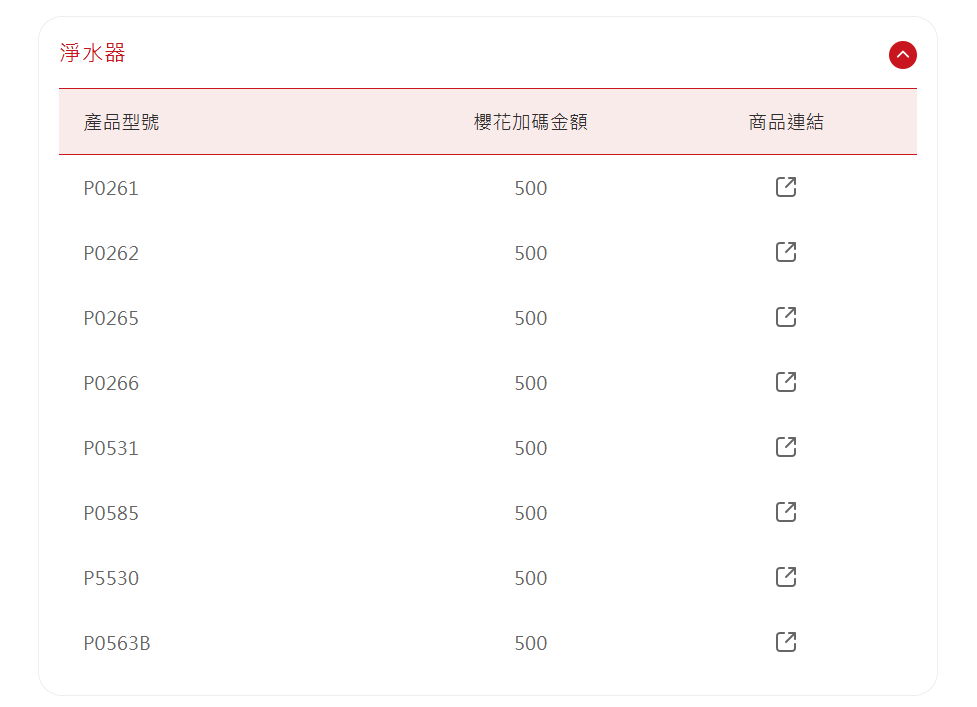Click model number P0266
This screenshot has height=707, width=977.
click(x=111, y=383)
